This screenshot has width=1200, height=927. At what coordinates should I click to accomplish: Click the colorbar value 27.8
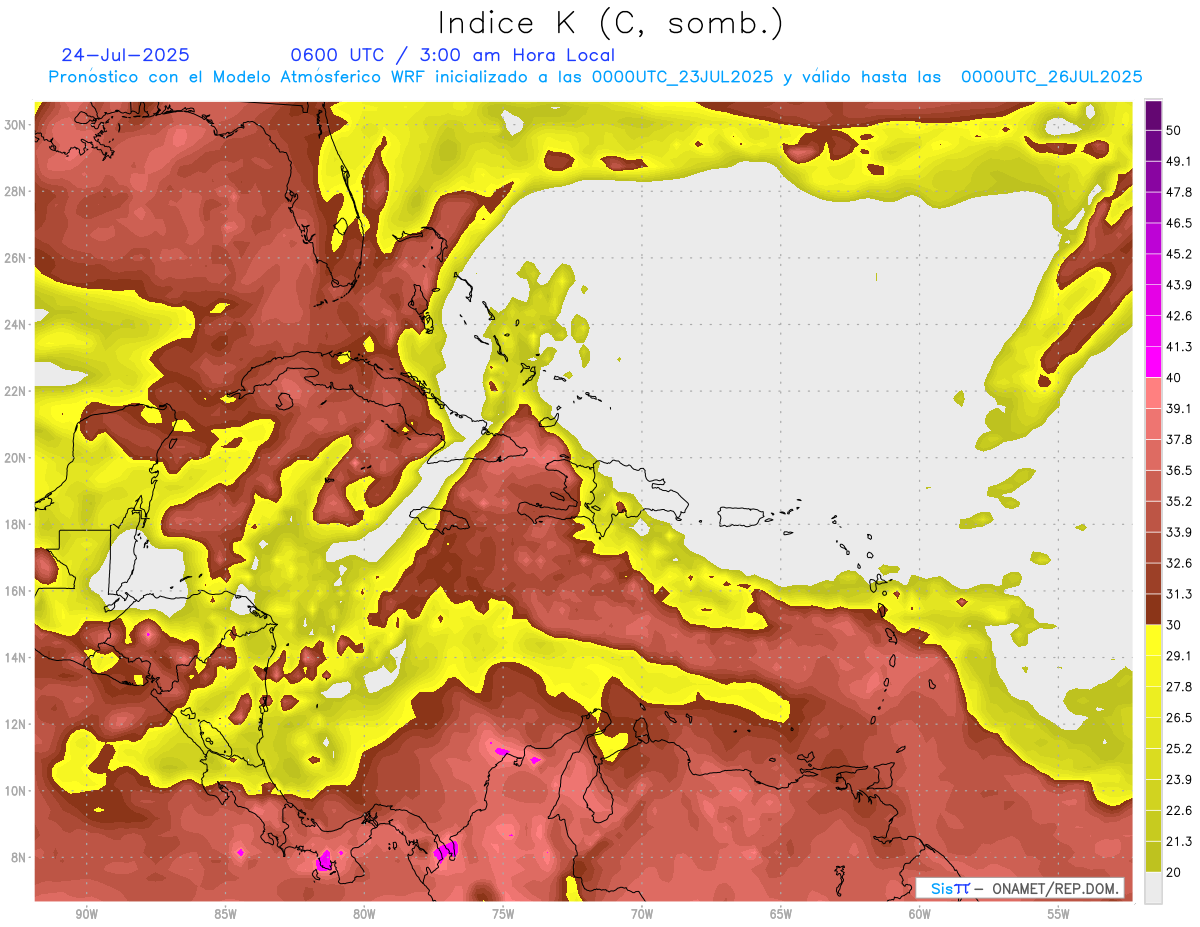(1179, 687)
